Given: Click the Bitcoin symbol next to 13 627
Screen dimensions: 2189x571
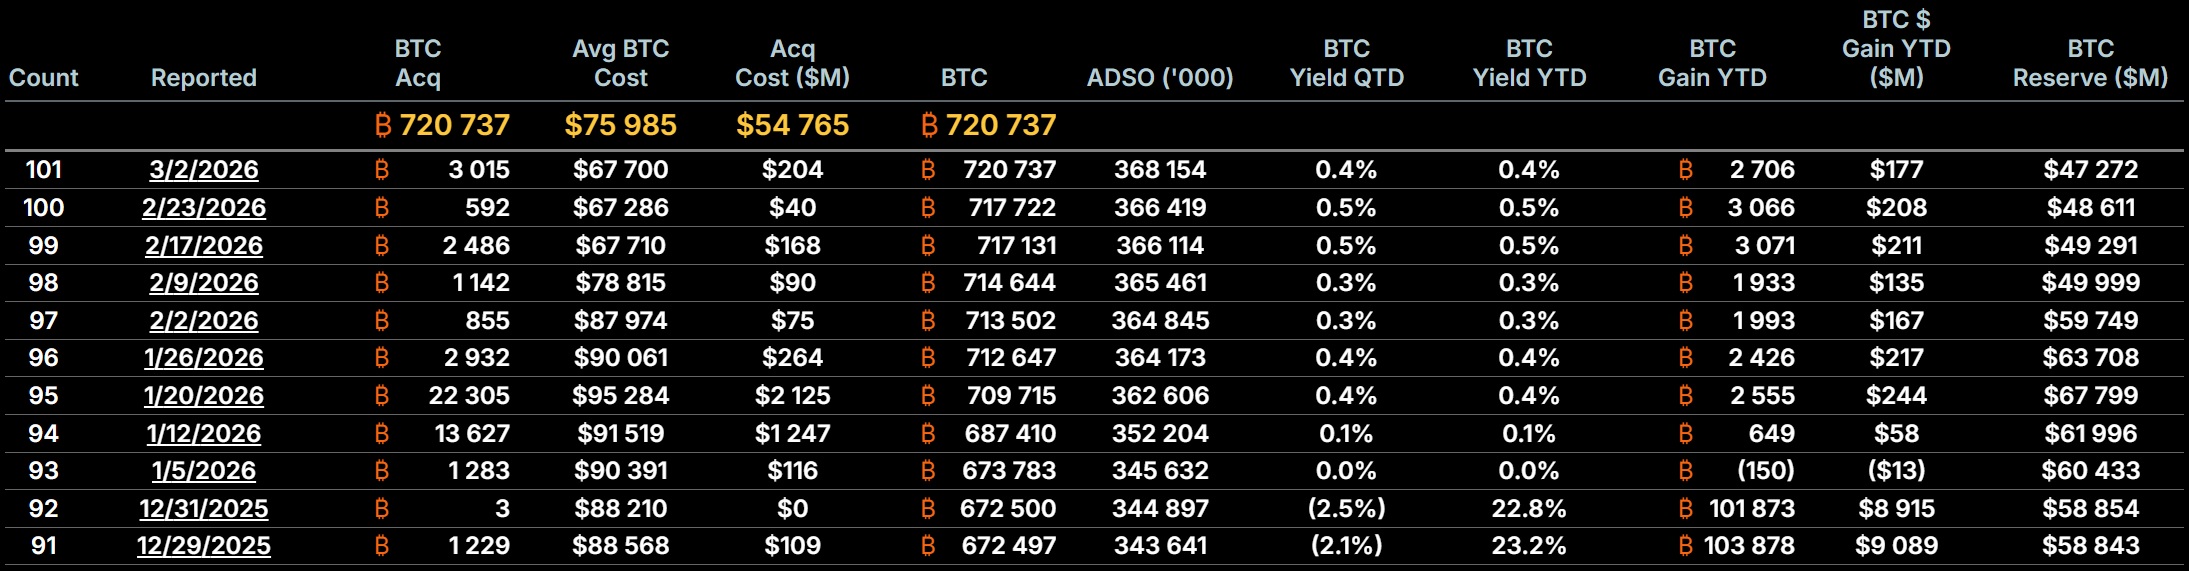Looking at the screenshot, I should [381, 433].
